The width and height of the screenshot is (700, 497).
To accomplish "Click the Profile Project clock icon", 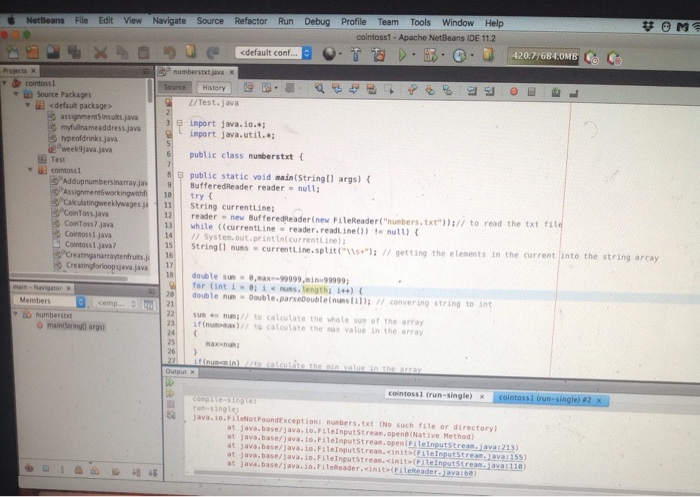I will [459, 56].
